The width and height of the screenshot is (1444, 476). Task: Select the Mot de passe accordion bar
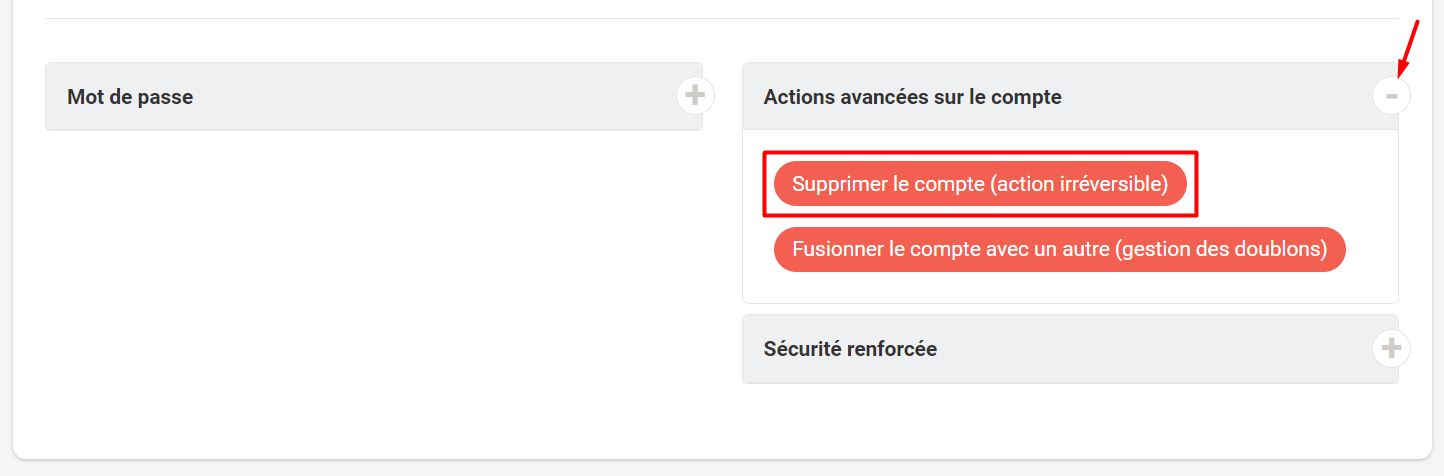(374, 97)
